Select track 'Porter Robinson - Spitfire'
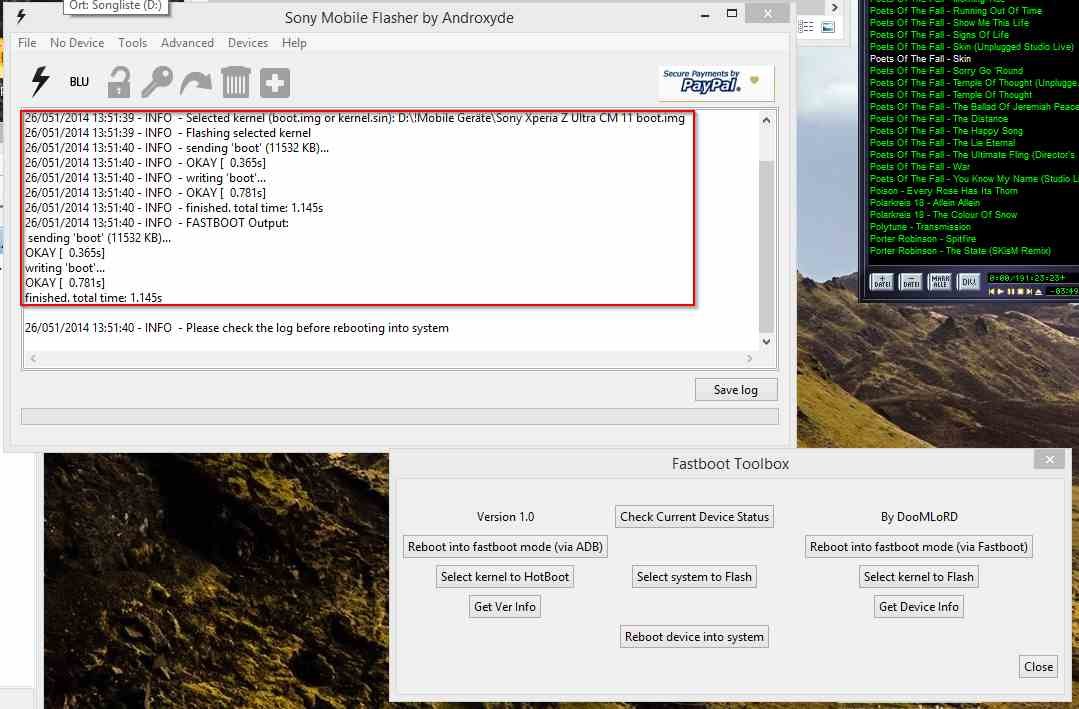The width and height of the screenshot is (1079, 709). (923, 239)
